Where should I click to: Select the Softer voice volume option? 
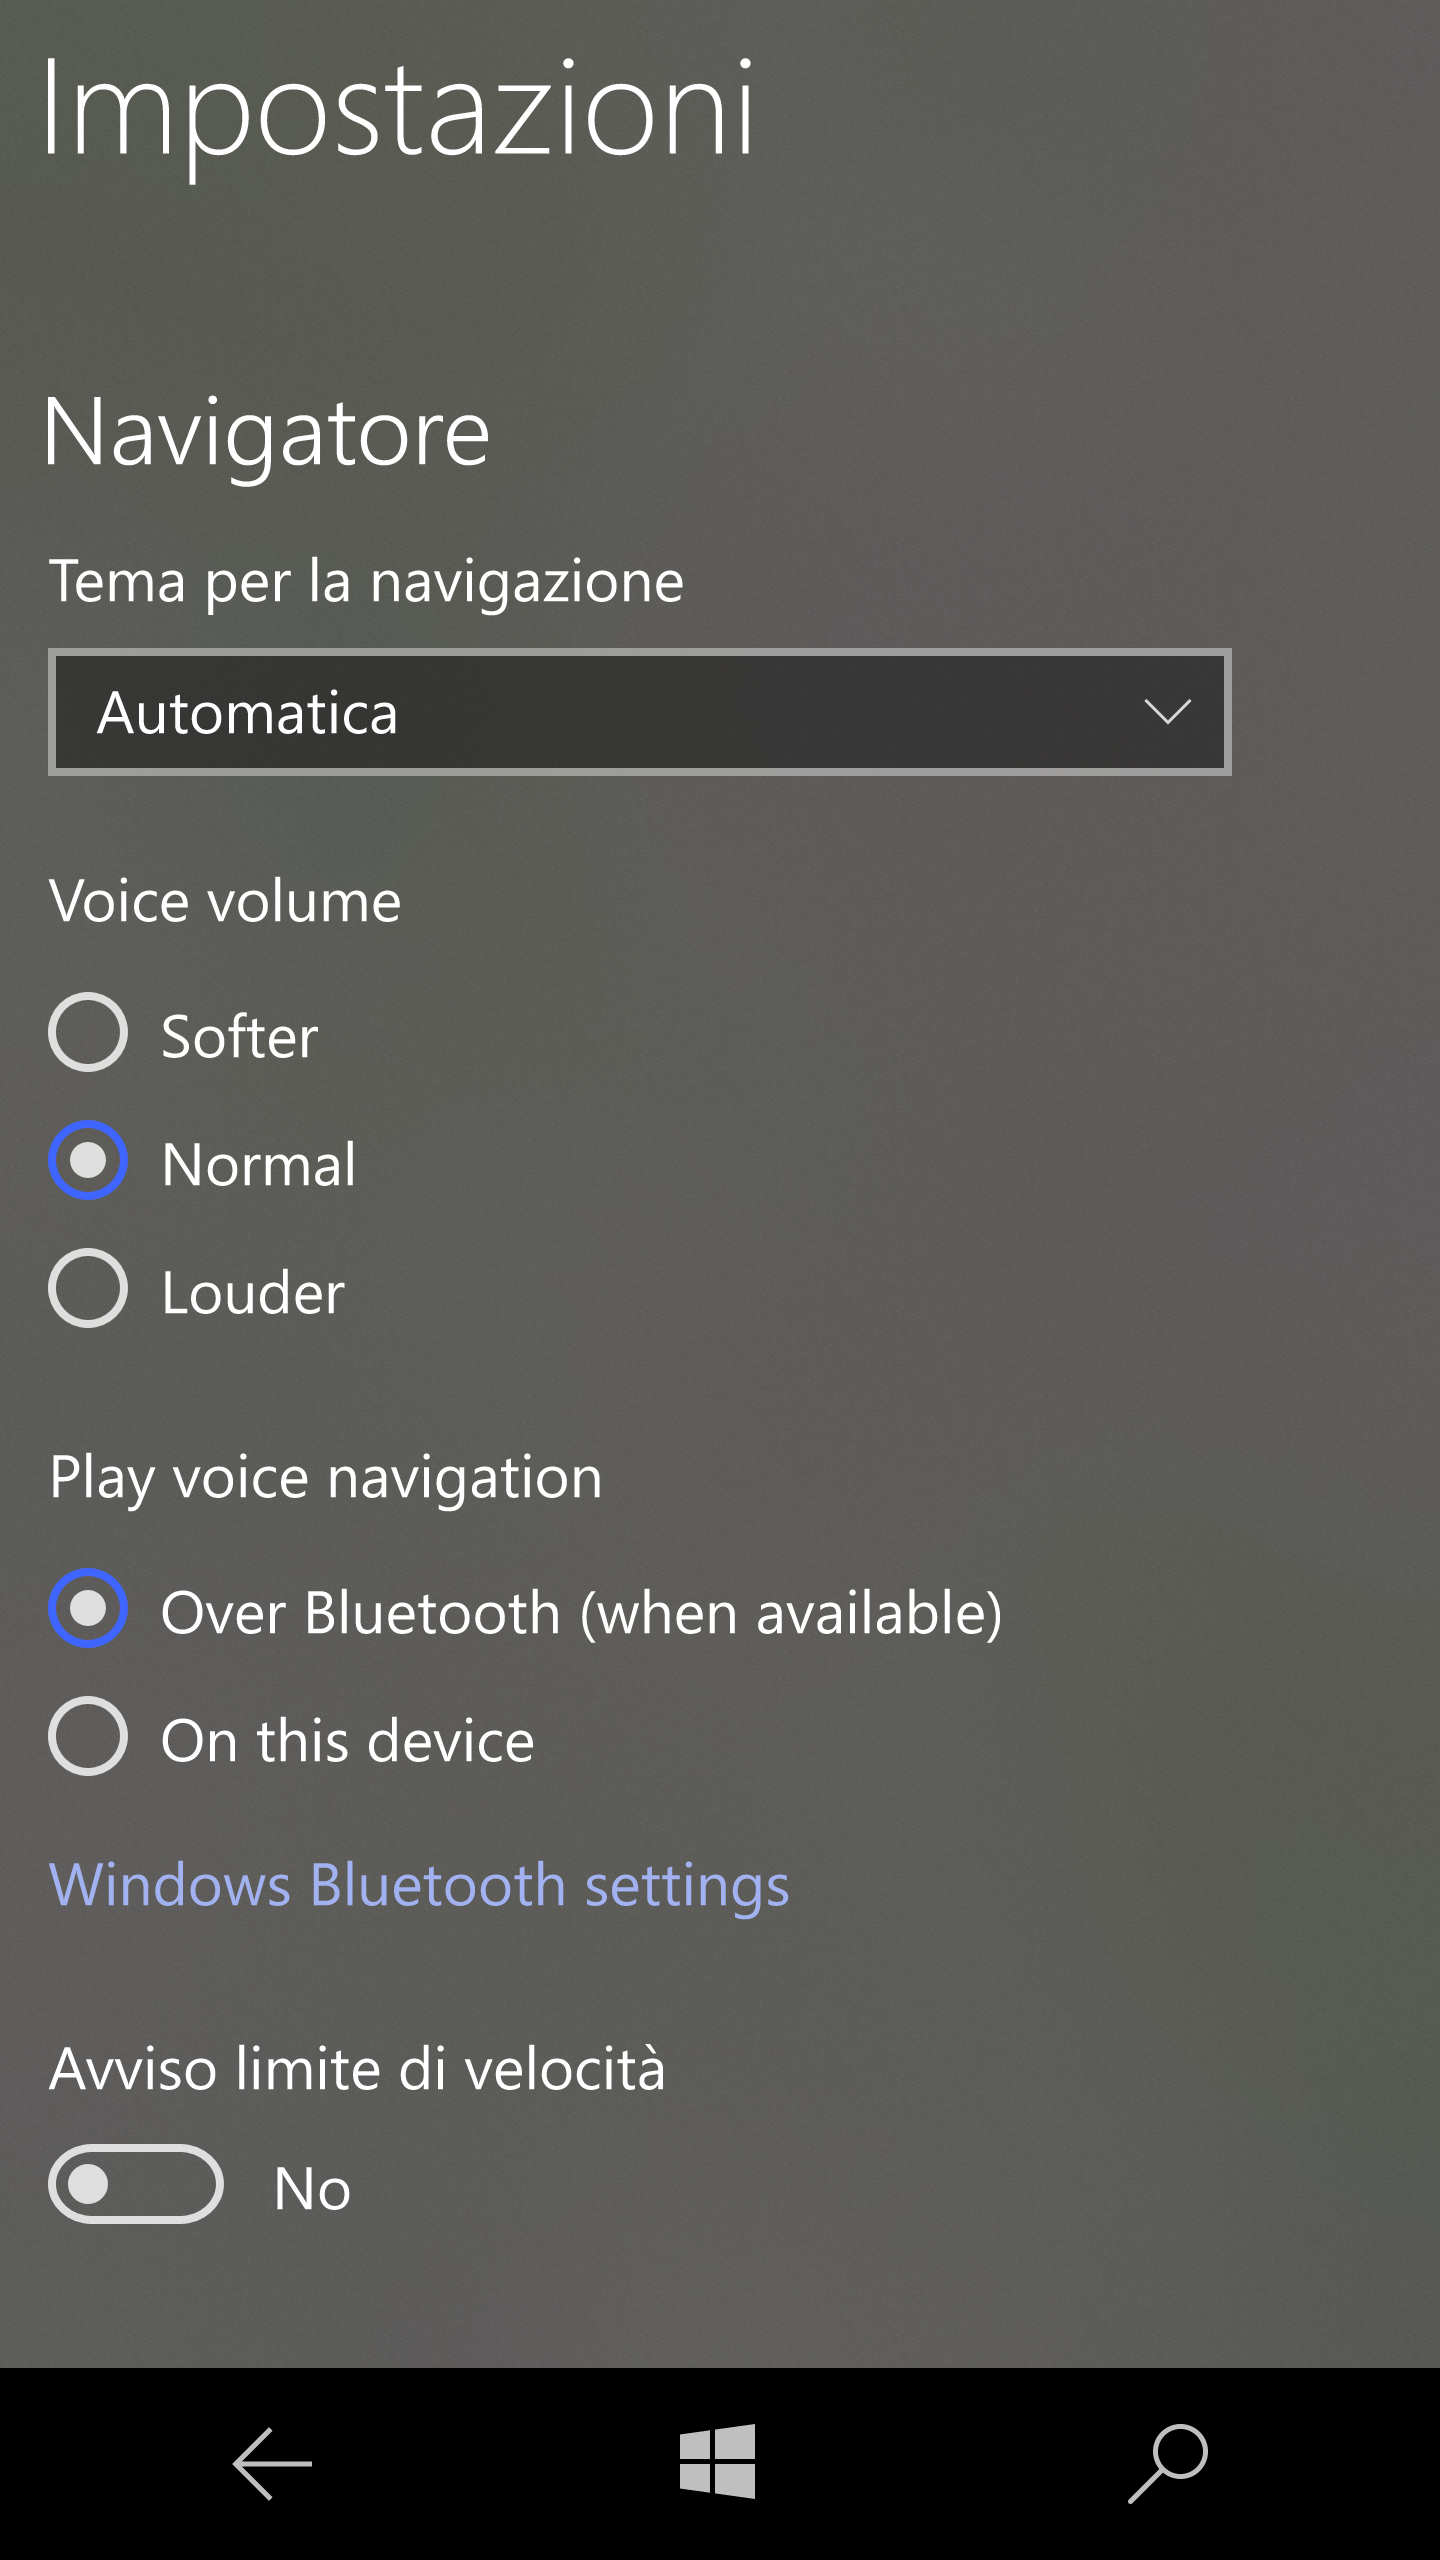point(185,1033)
